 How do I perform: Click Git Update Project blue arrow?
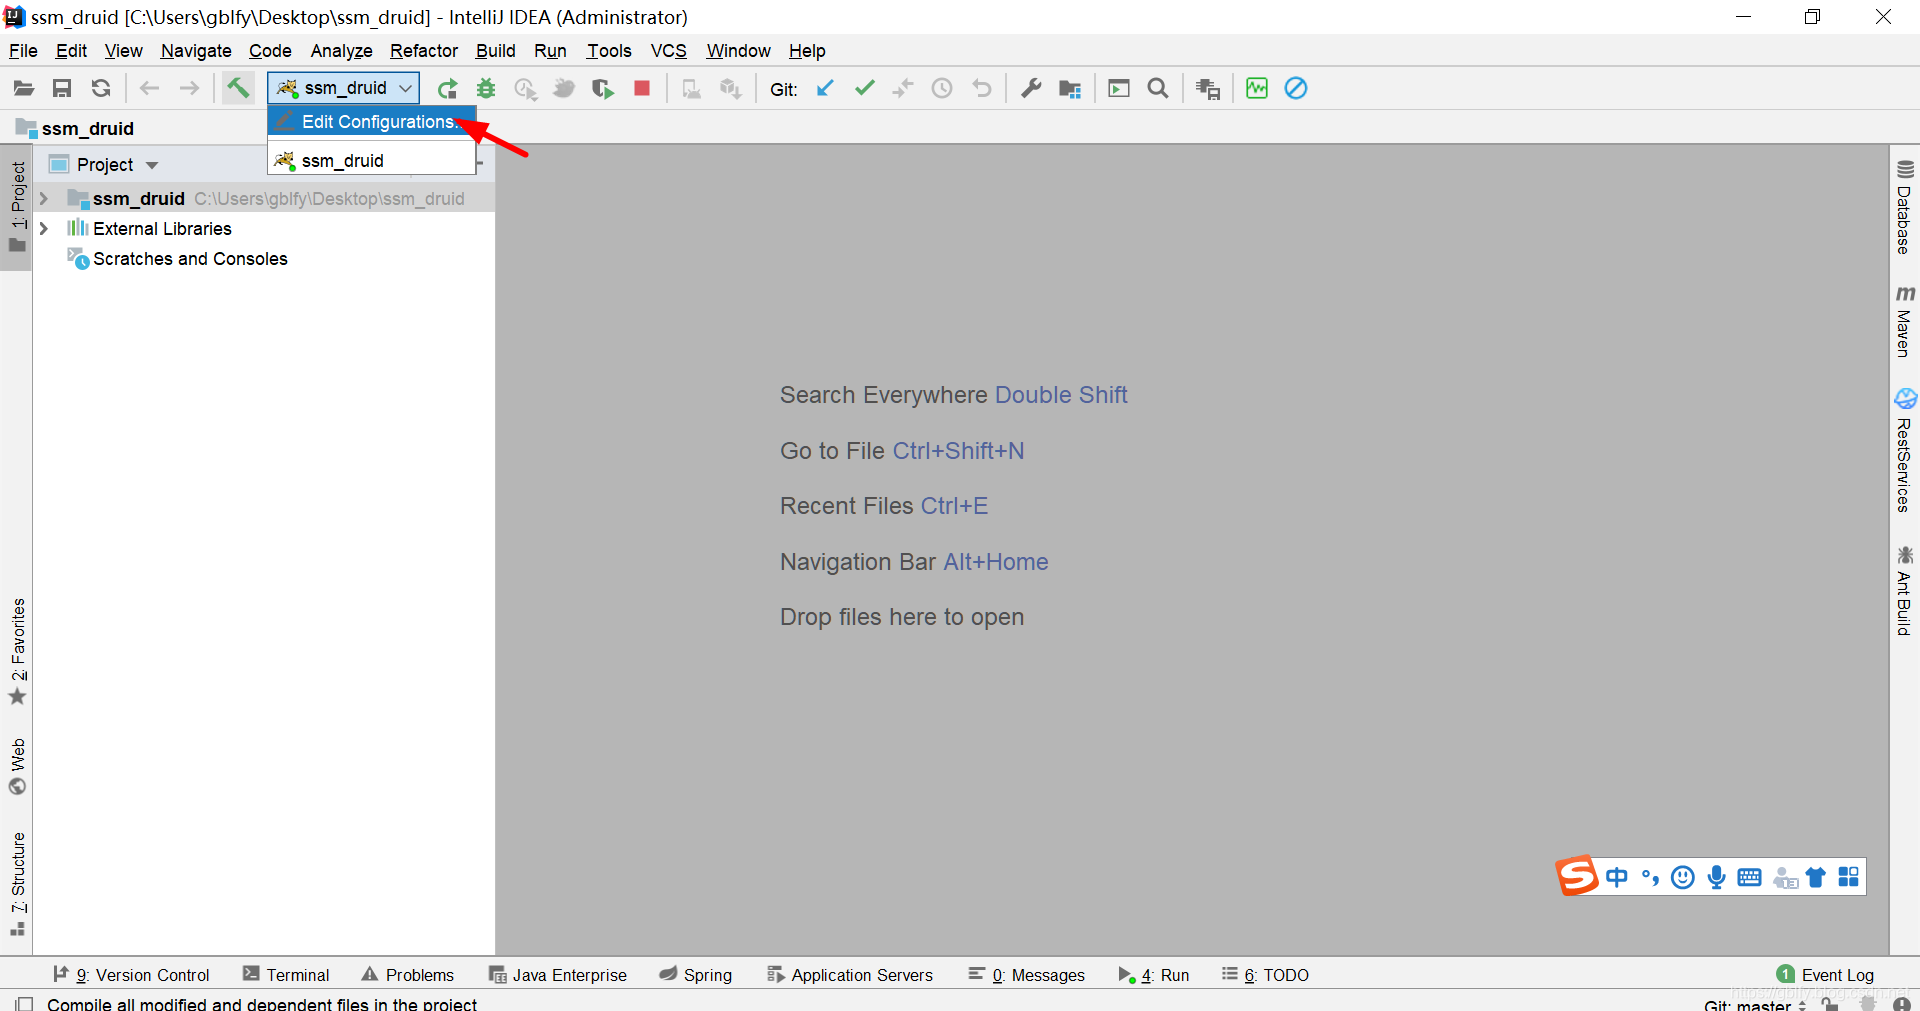(825, 89)
